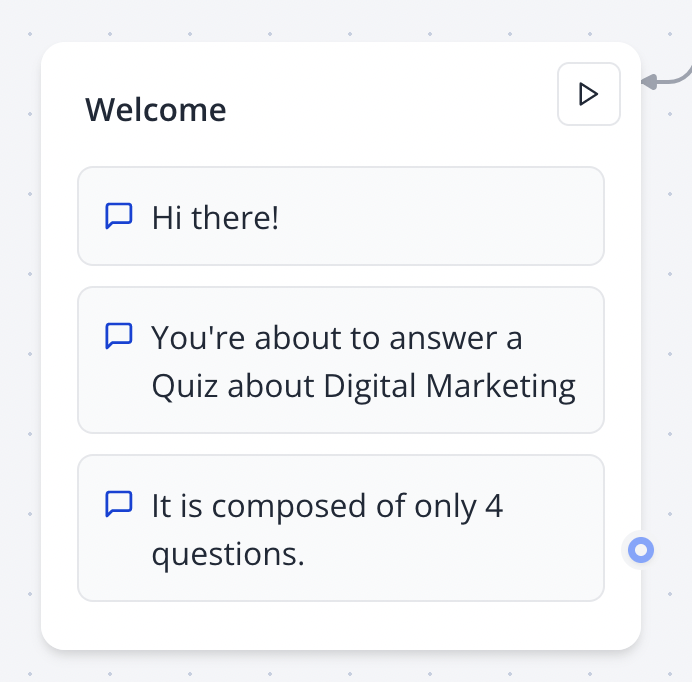692x682 pixels.
Task: Click empty space below the last message block
Action: (340, 625)
